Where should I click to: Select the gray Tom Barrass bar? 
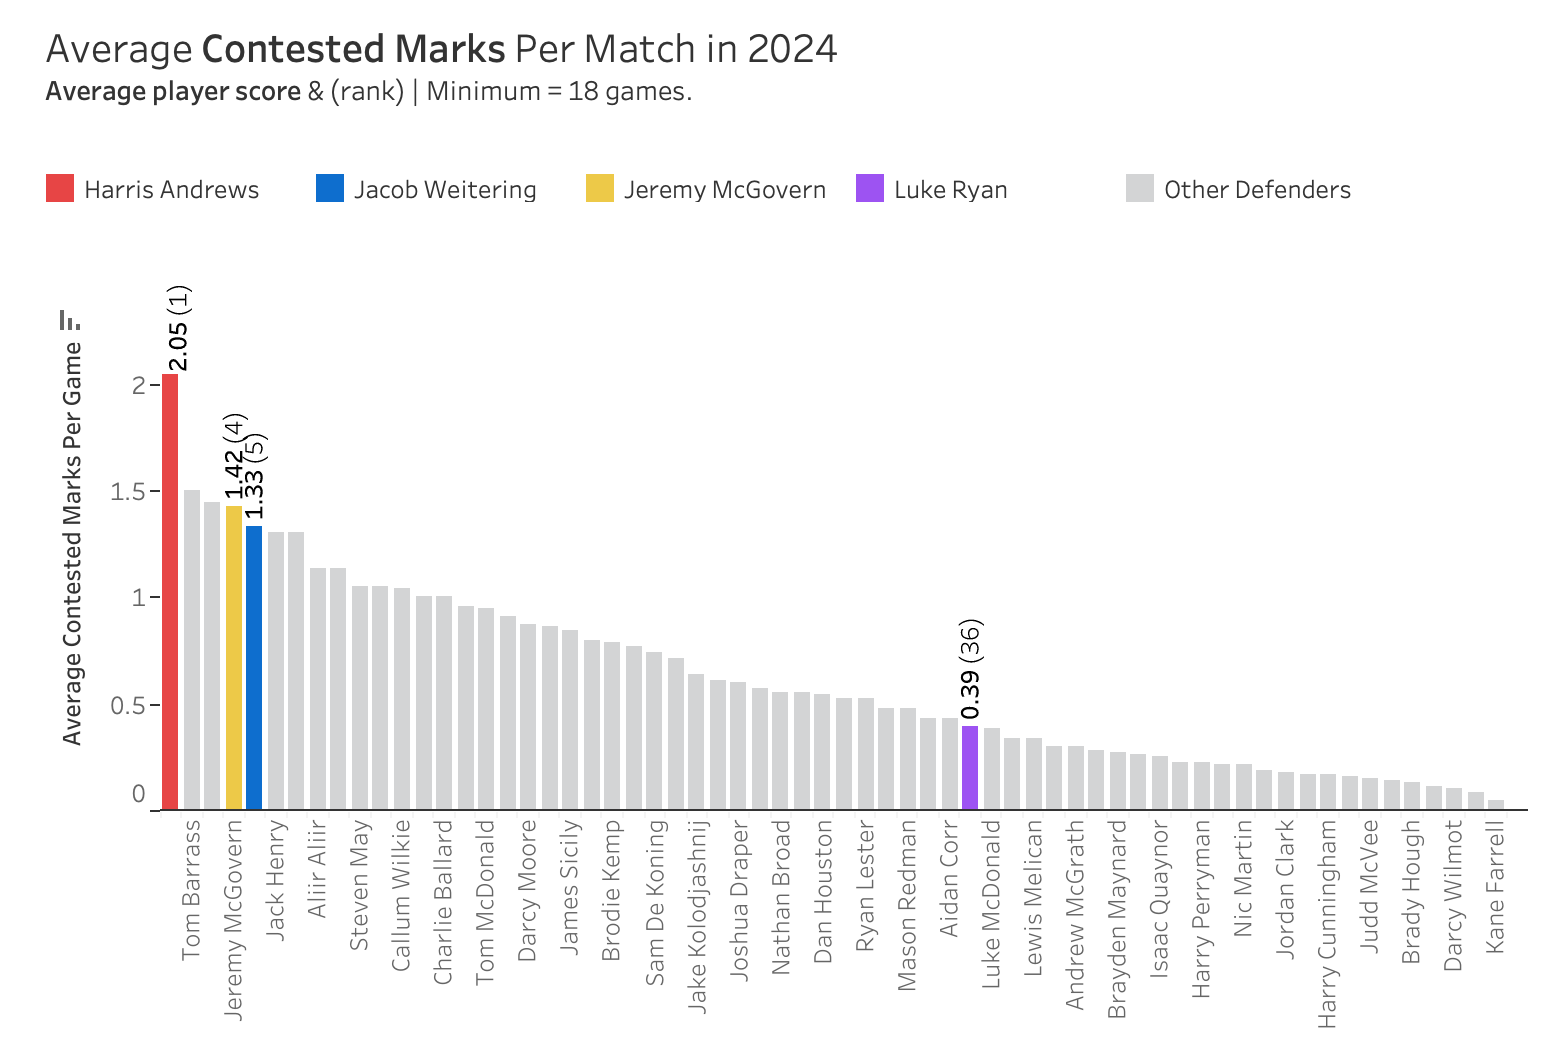point(191,650)
